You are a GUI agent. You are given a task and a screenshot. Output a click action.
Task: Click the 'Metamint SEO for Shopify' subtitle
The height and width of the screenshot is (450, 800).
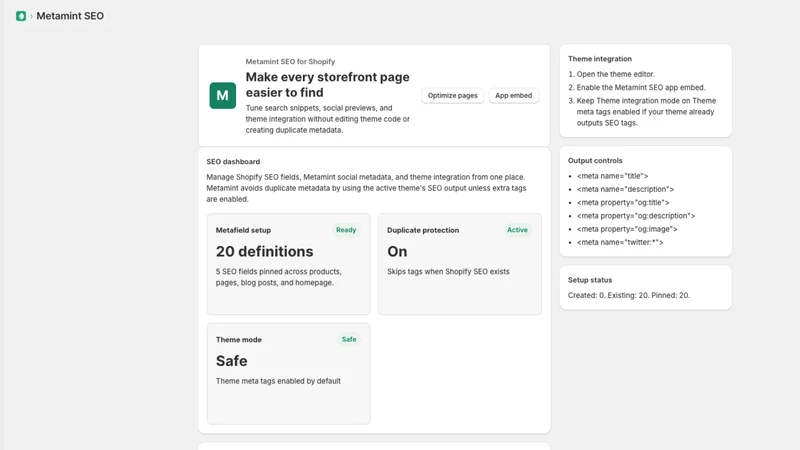pyautogui.click(x=290, y=61)
